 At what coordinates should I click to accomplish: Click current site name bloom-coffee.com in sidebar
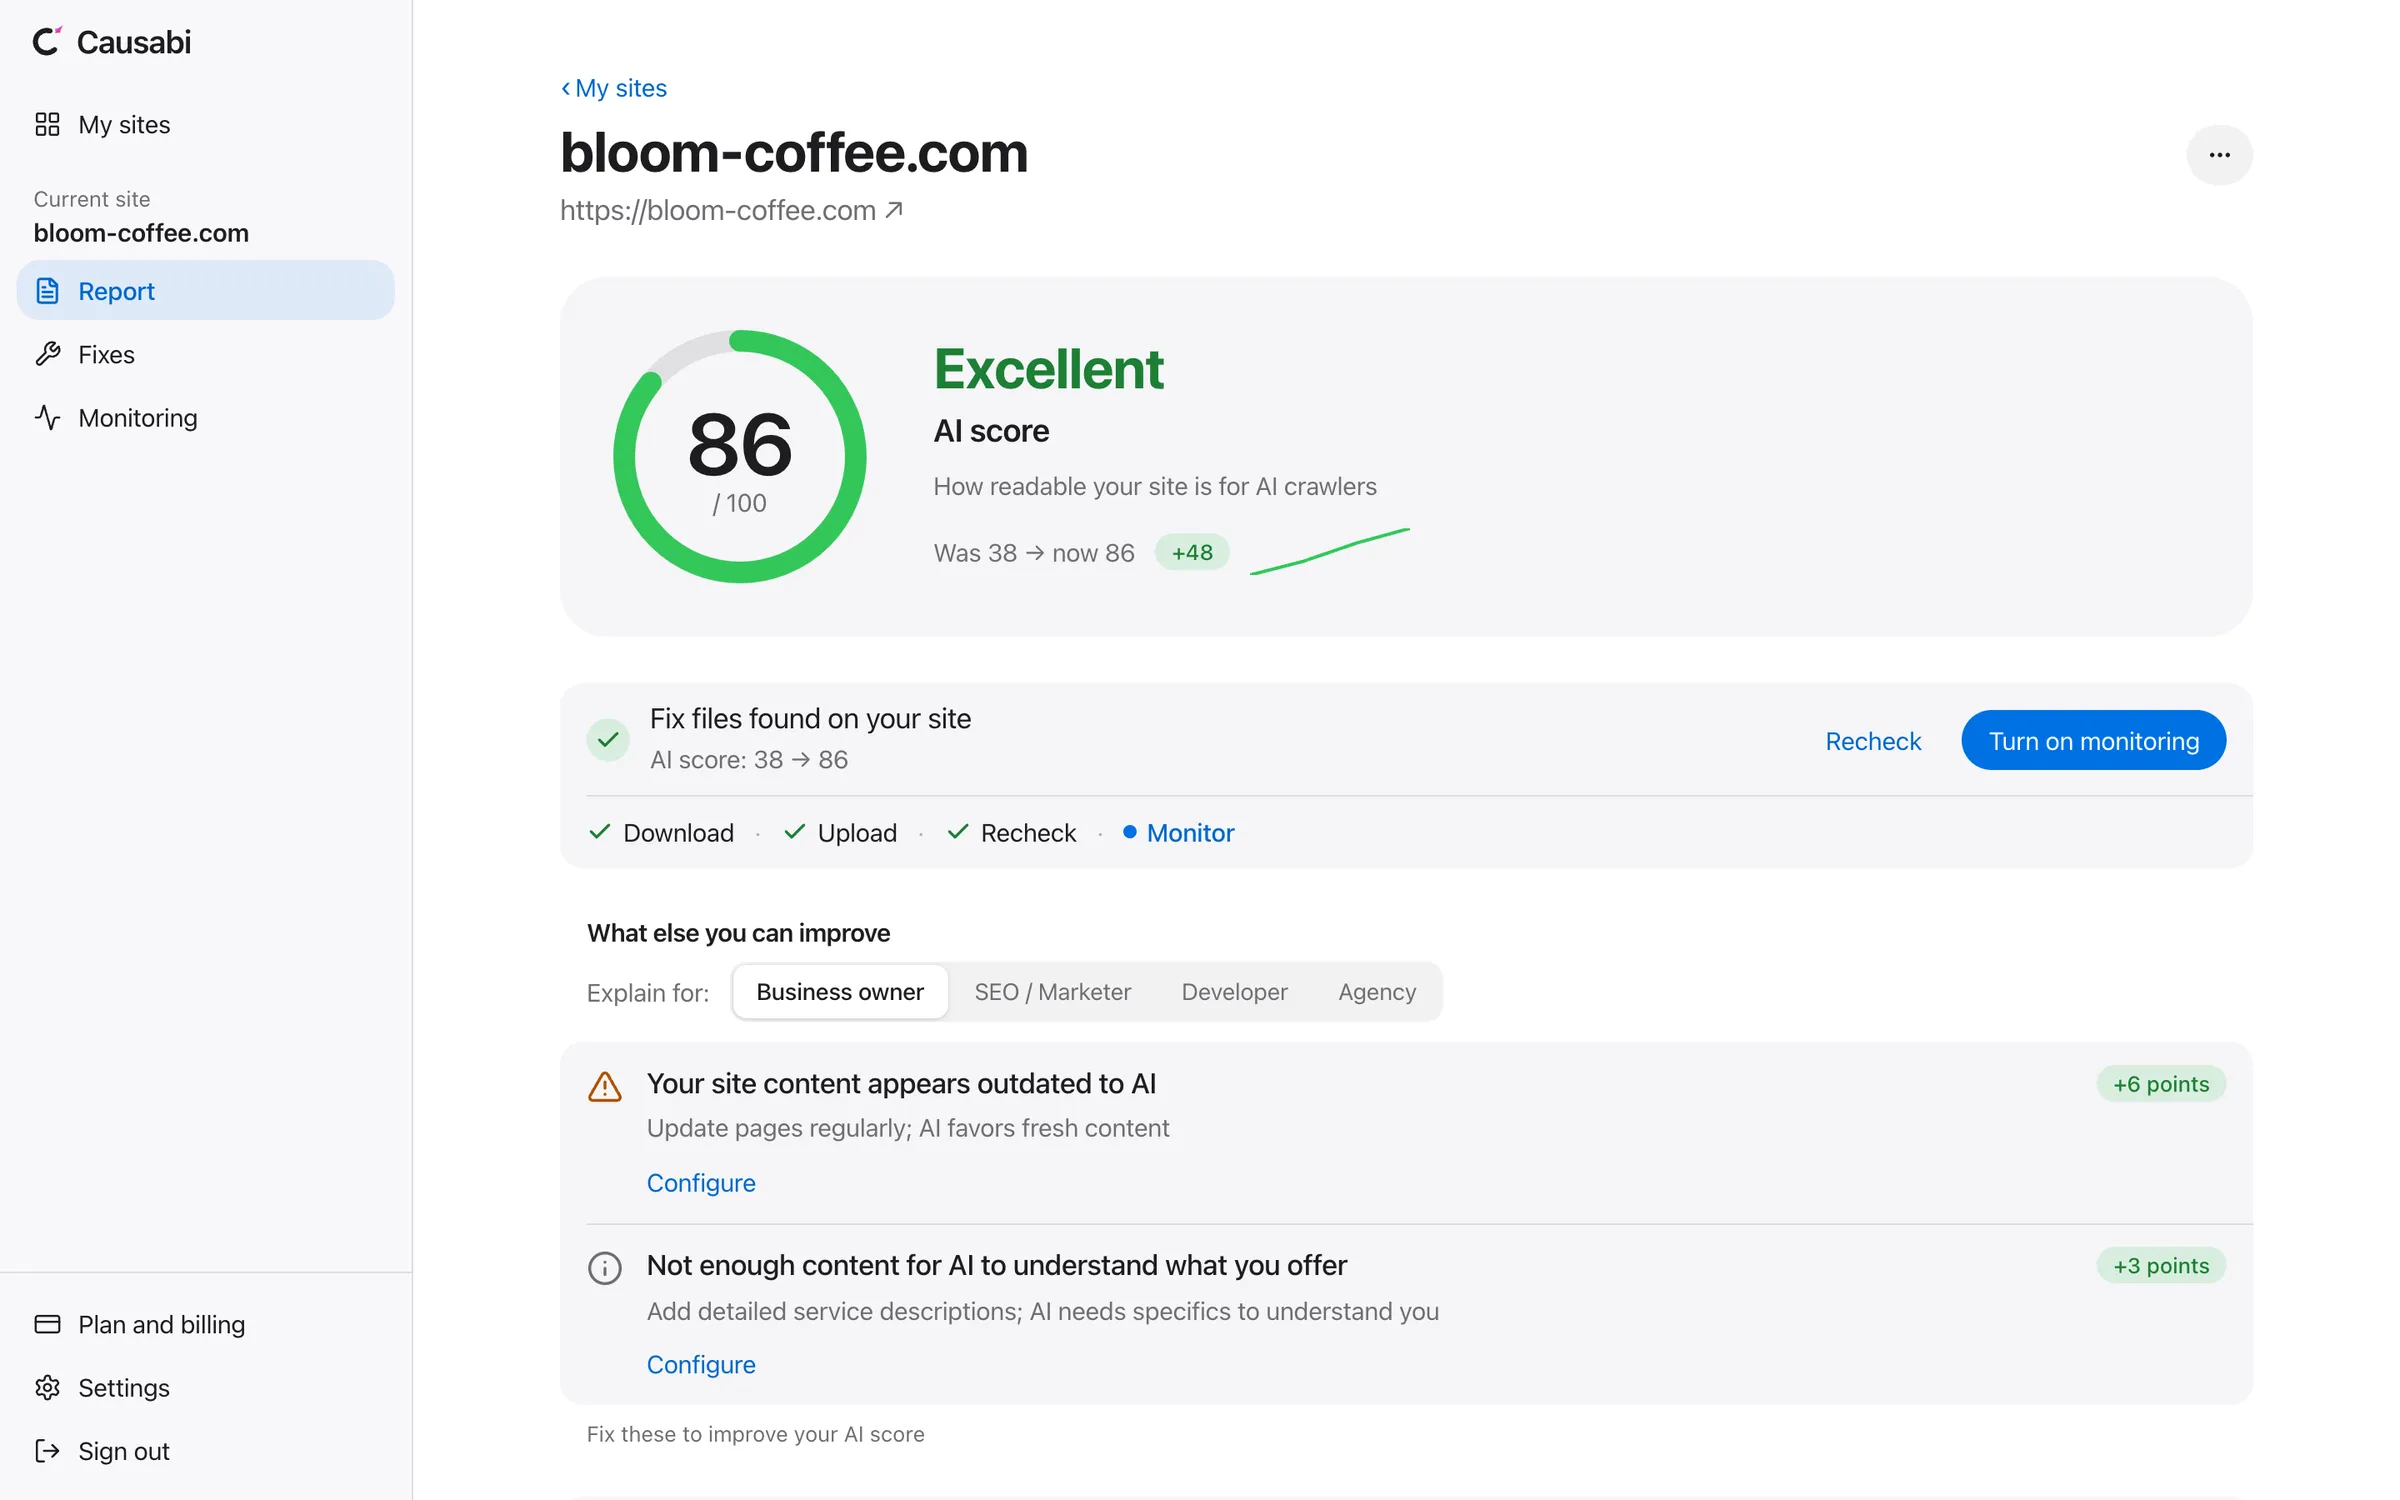pyautogui.click(x=141, y=233)
